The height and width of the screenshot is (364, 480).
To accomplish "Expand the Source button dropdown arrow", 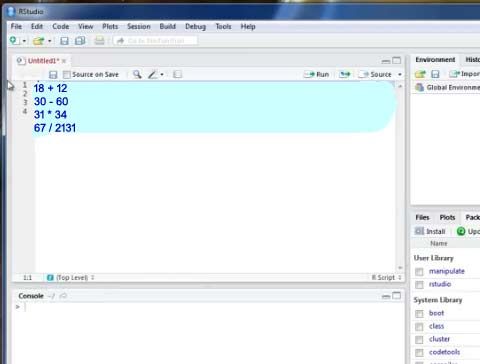I will coord(400,74).
